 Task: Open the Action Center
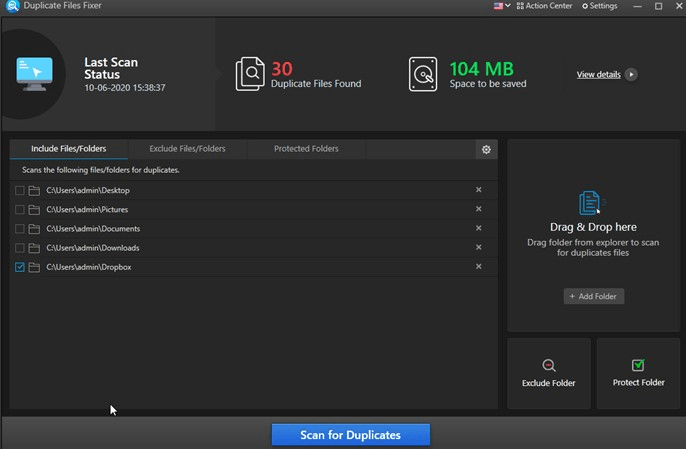coord(544,6)
